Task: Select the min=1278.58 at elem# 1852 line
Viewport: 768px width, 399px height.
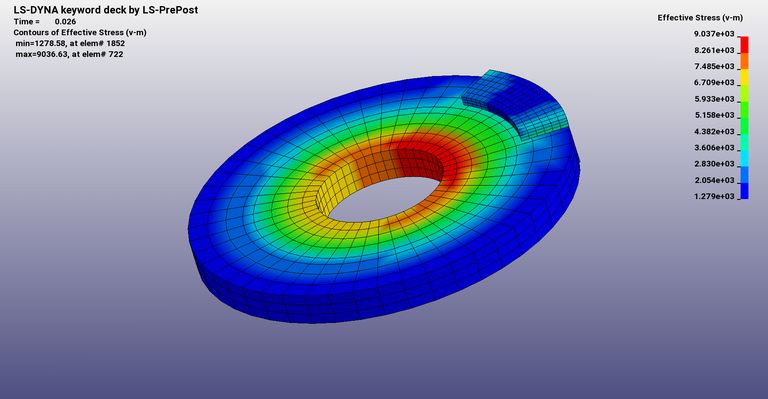Action: coord(70,43)
